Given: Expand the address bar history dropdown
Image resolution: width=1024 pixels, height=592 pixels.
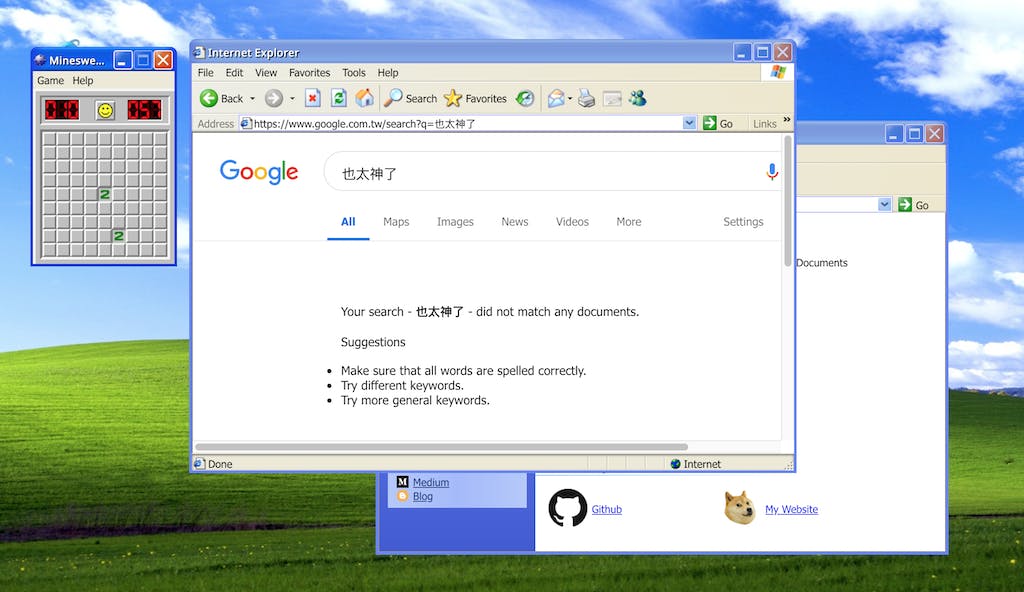Looking at the screenshot, I should [689, 122].
